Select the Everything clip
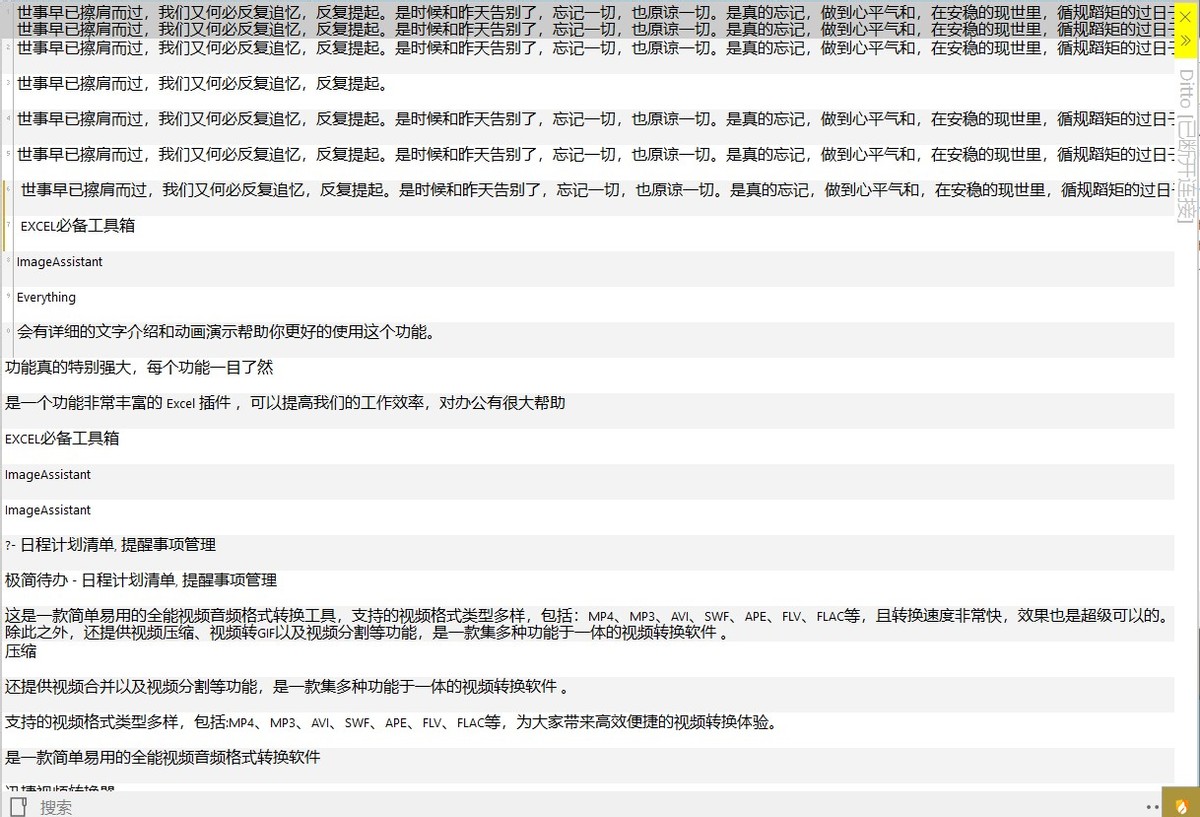1200x817 pixels. click(x=587, y=304)
